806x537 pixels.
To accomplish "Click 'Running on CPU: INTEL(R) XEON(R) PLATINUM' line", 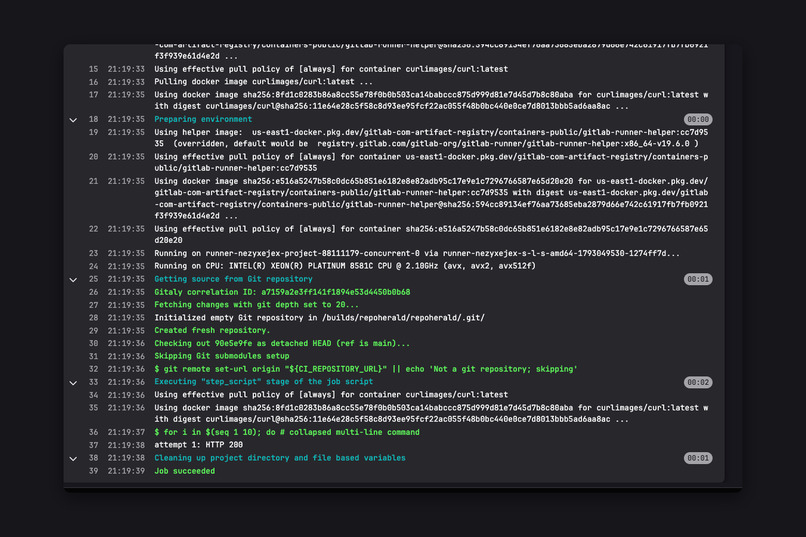I will (x=345, y=266).
